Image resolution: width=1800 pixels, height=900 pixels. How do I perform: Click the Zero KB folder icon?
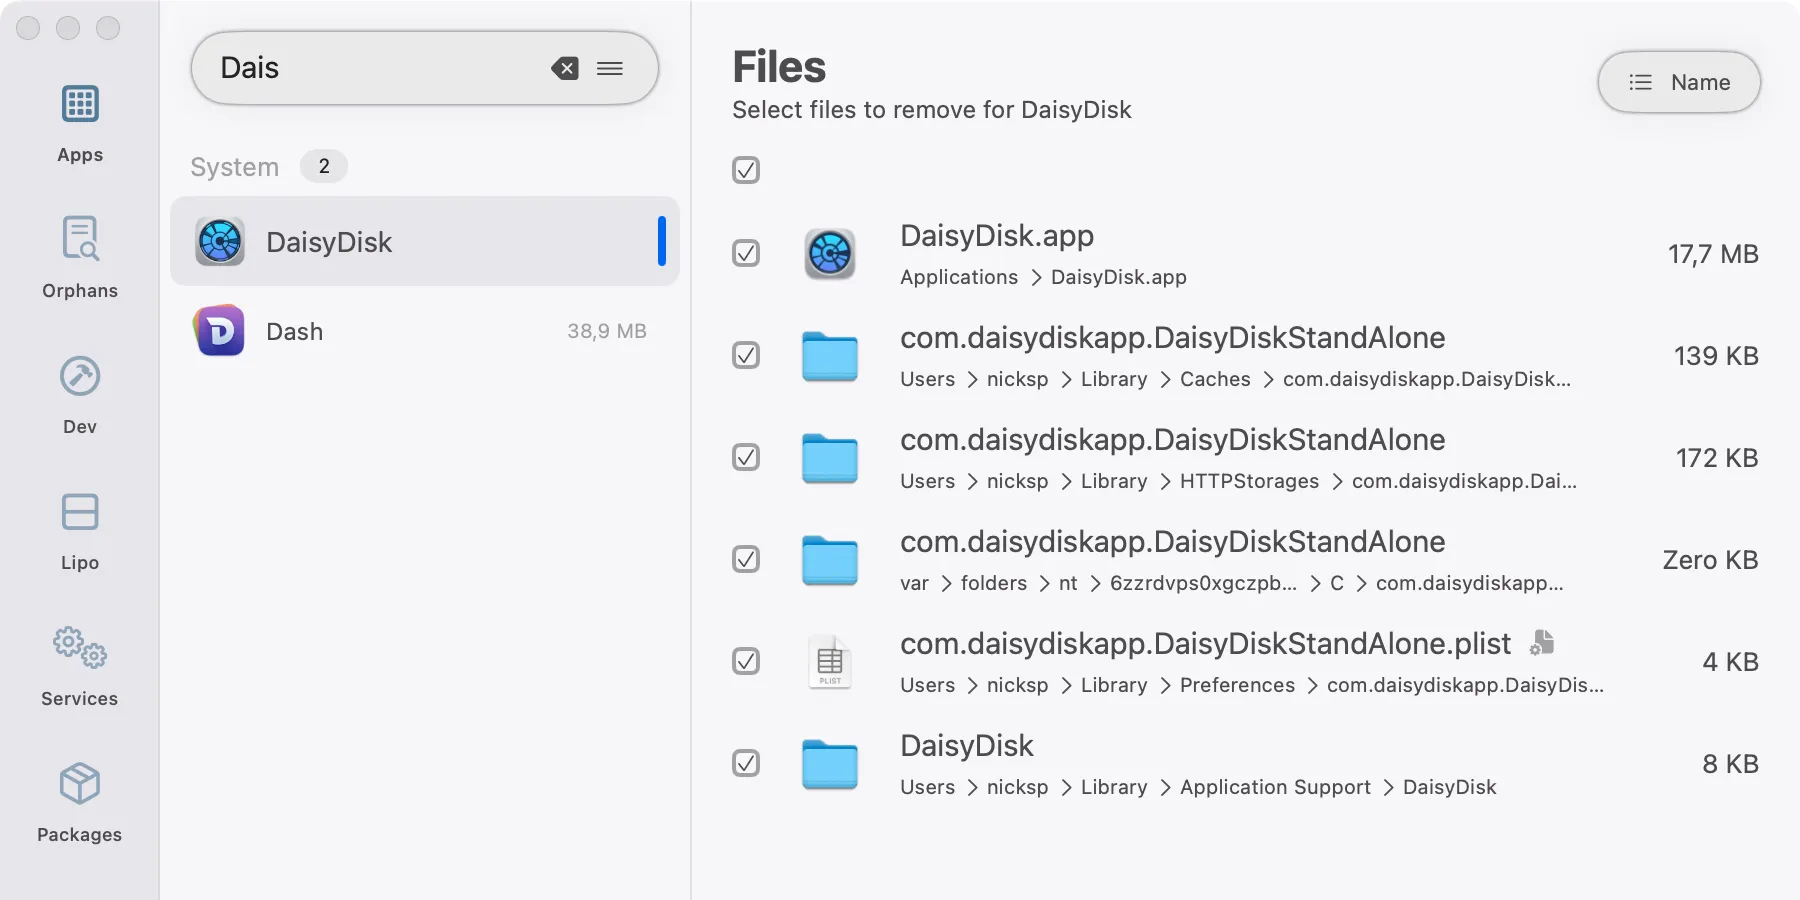point(830,560)
